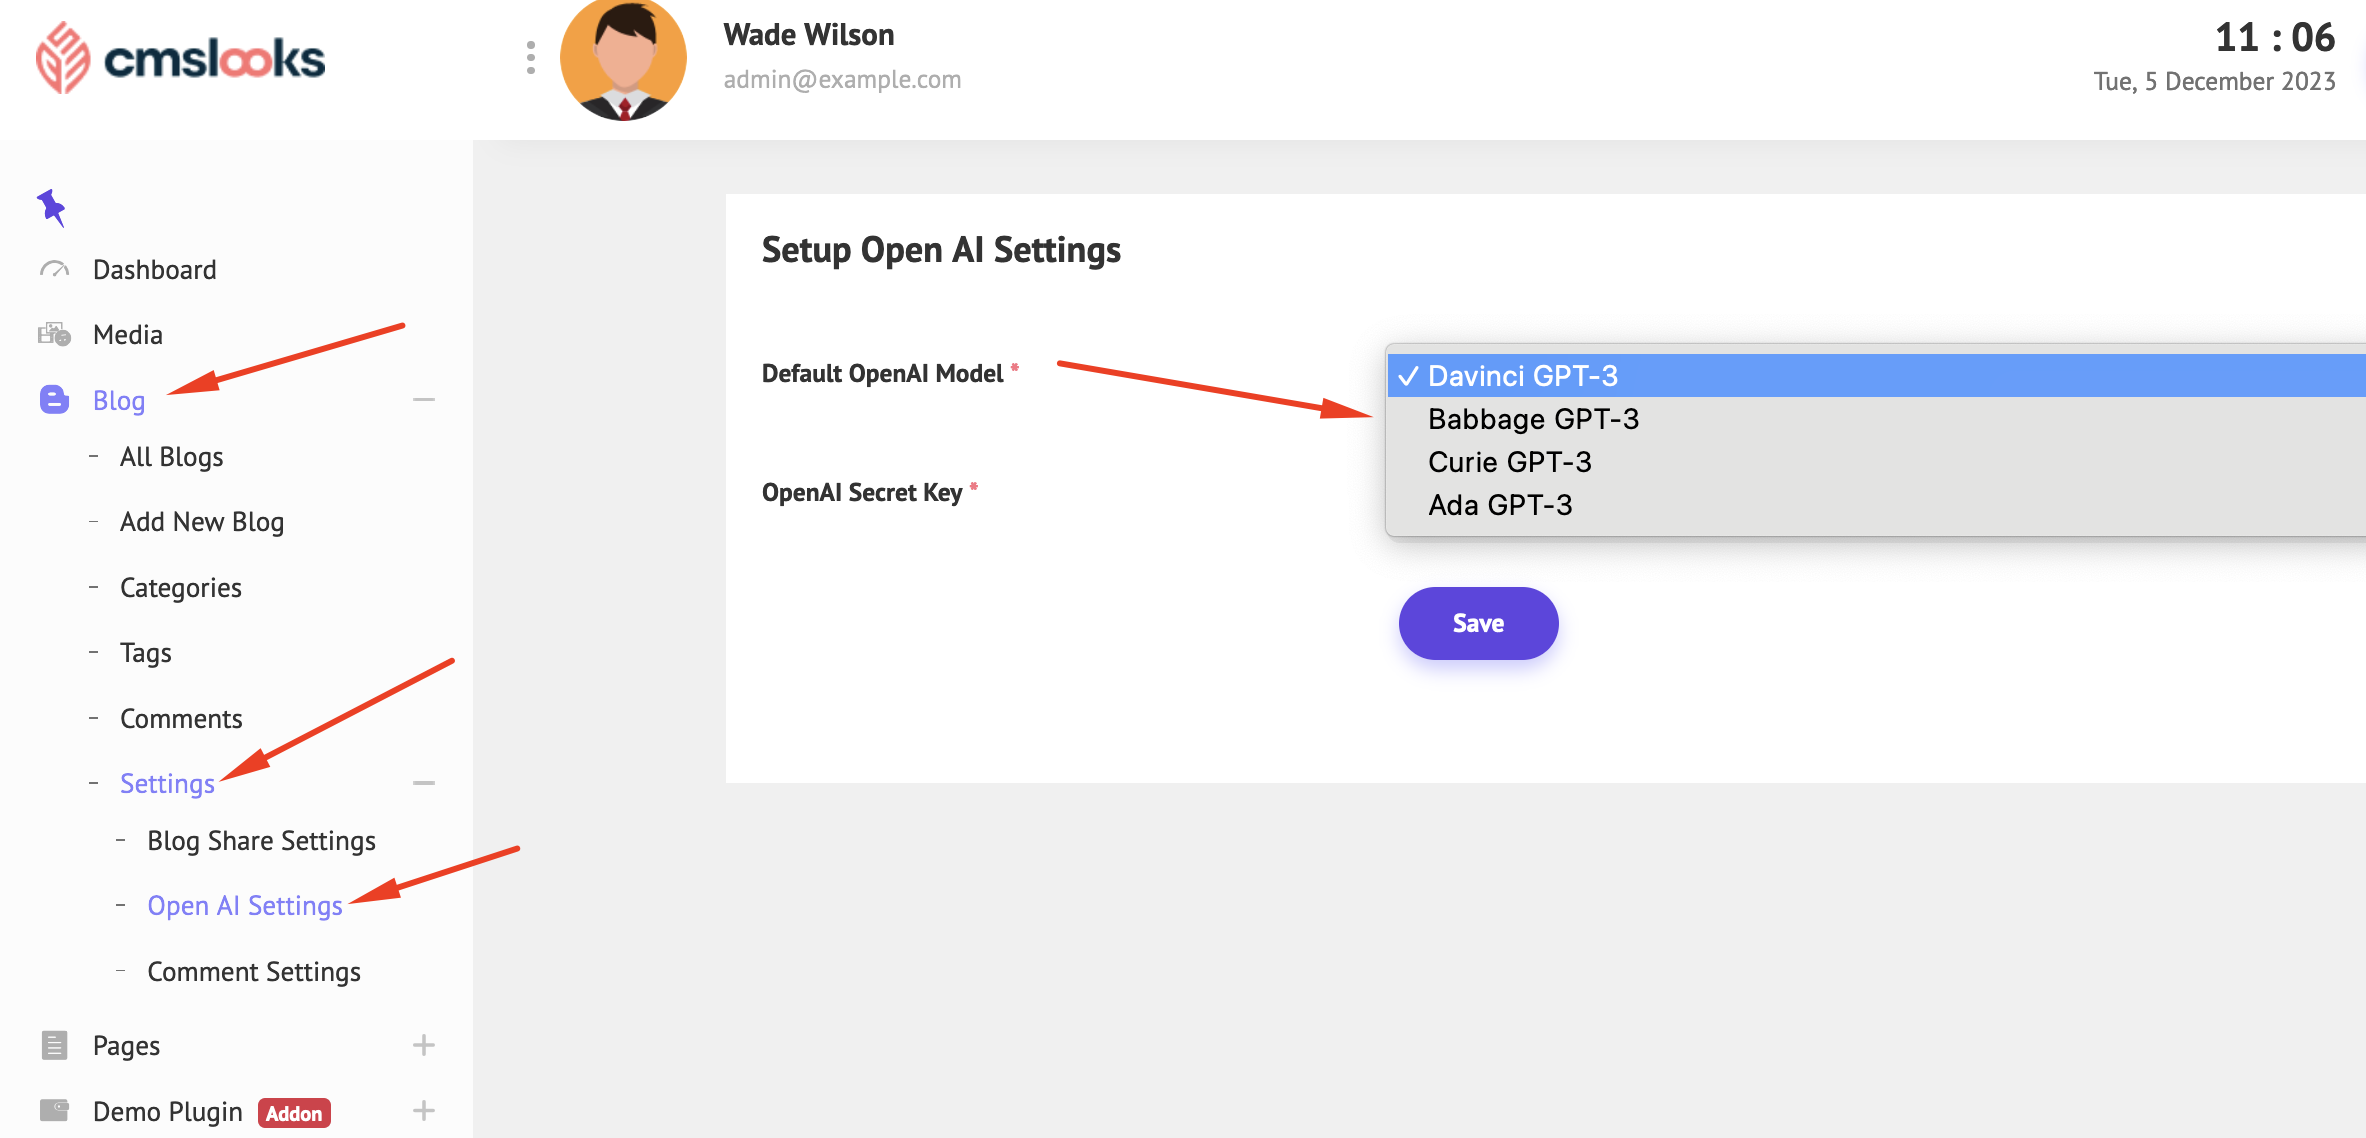Click the user name Wade Wilson
The width and height of the screenshot is (2366, 1138).
tap(808, 35)
